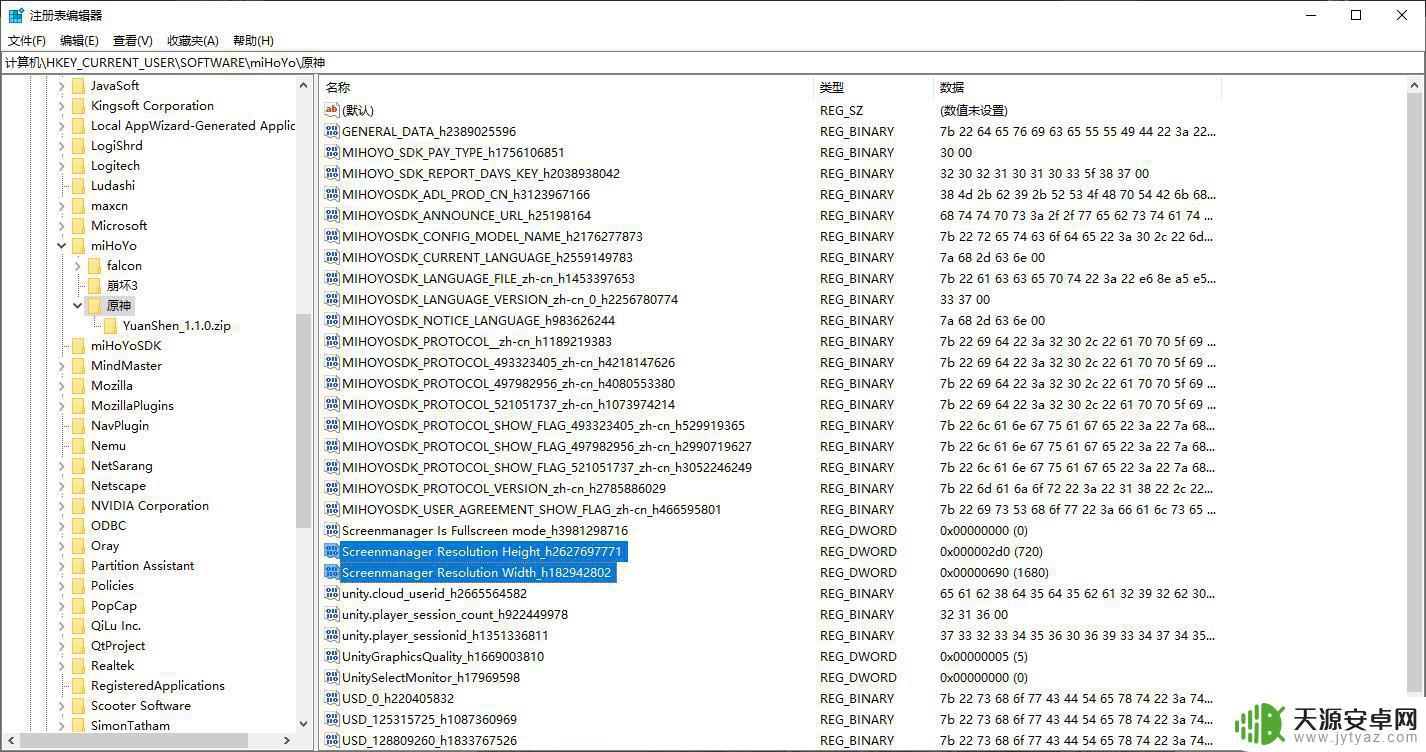Viewport: 1426px width, 752px height.
Task: Open the 文件(F) menu
Action: [27, 40]
